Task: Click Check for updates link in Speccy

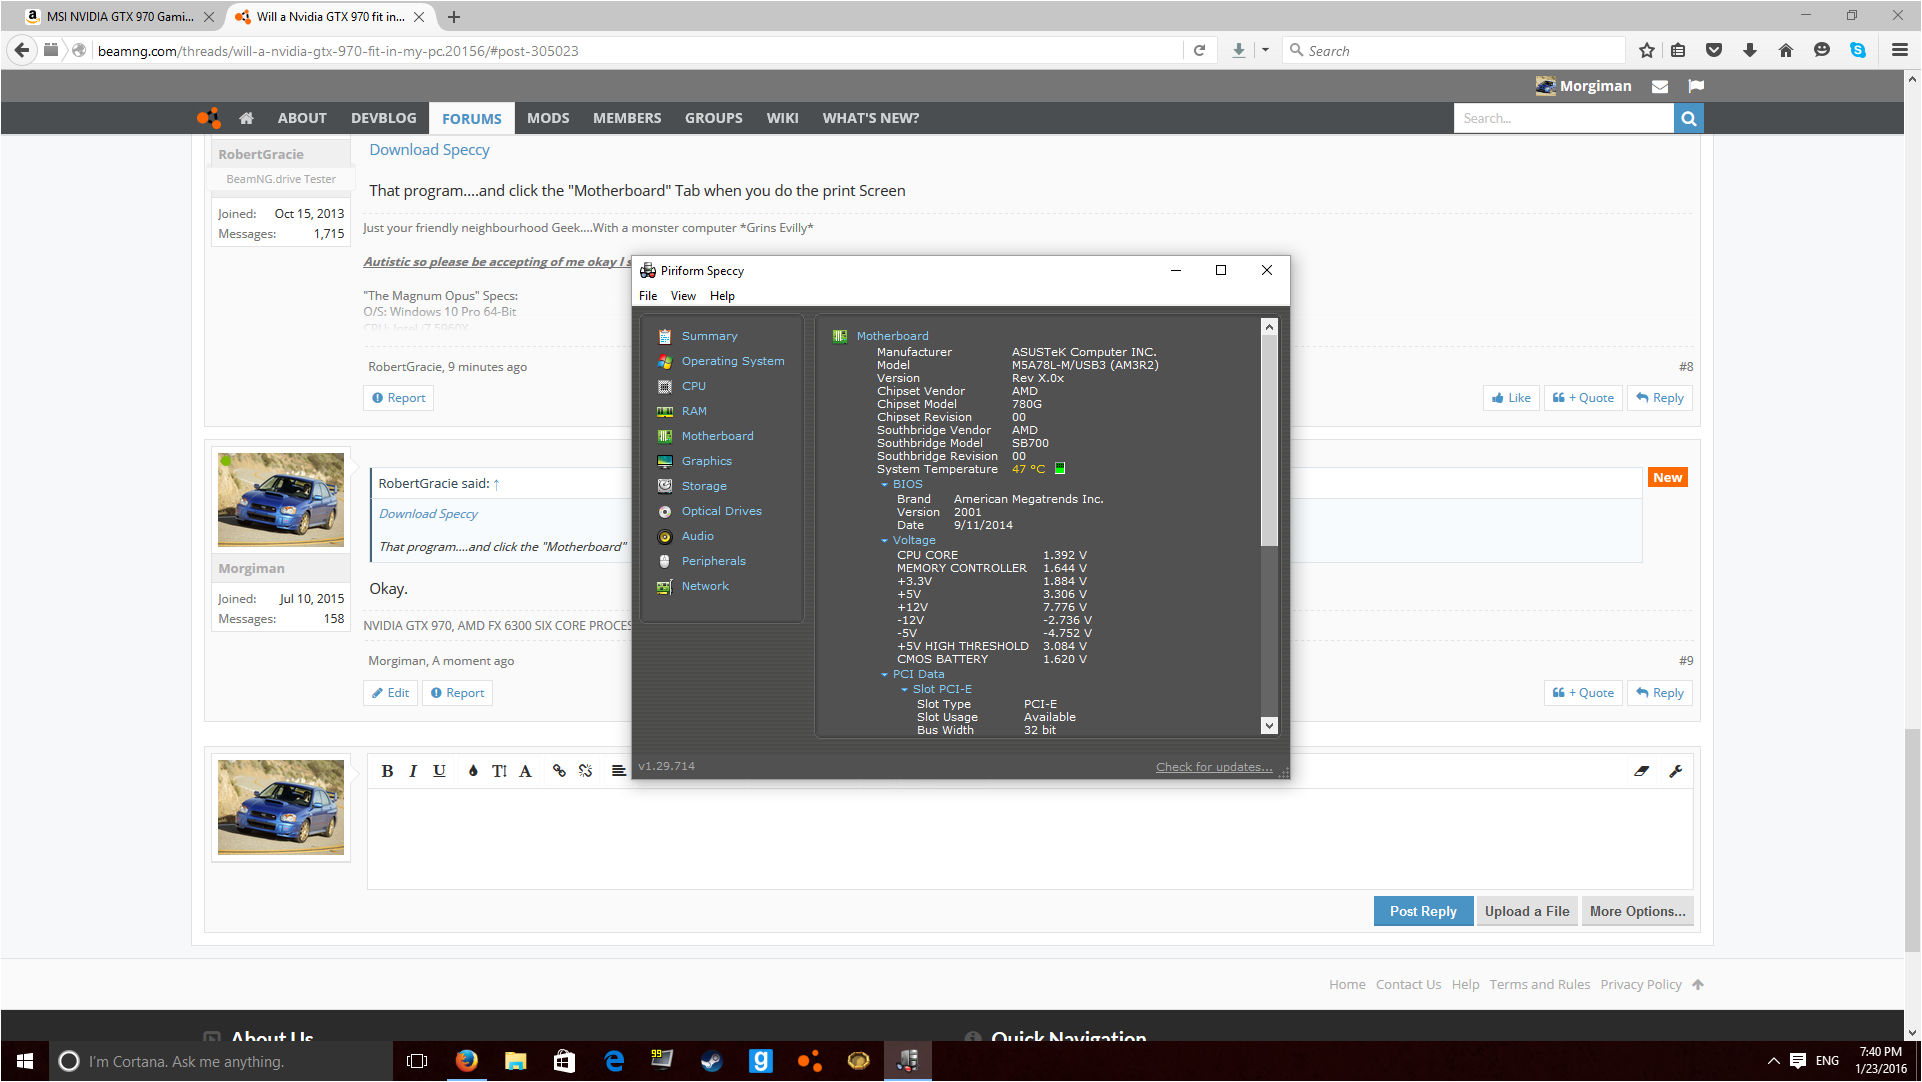Action: coord(1214,767)
